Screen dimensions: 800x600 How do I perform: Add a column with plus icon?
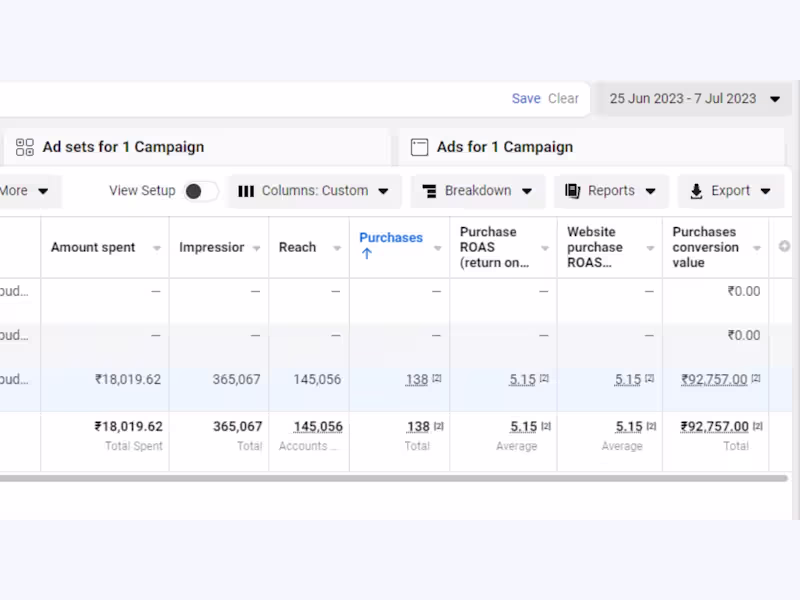tap(784, 247)
